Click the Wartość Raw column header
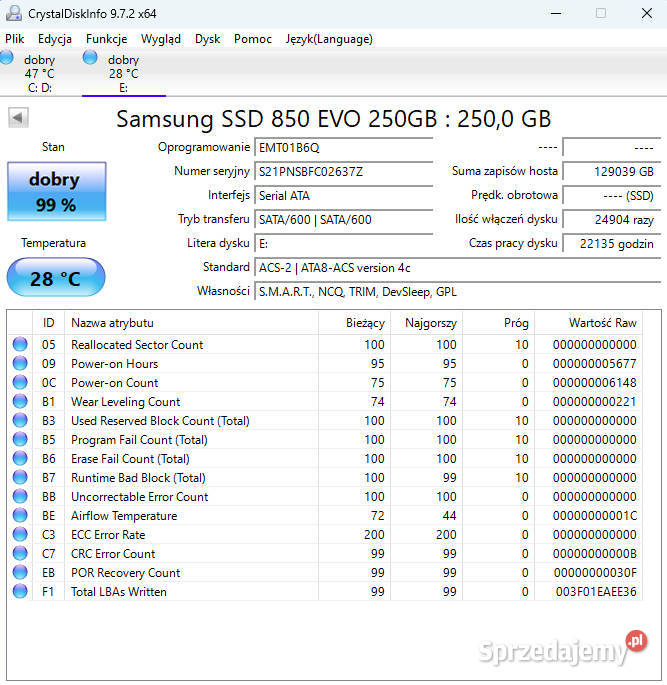Viewport: 667px width, 685px height. point(588,323)
